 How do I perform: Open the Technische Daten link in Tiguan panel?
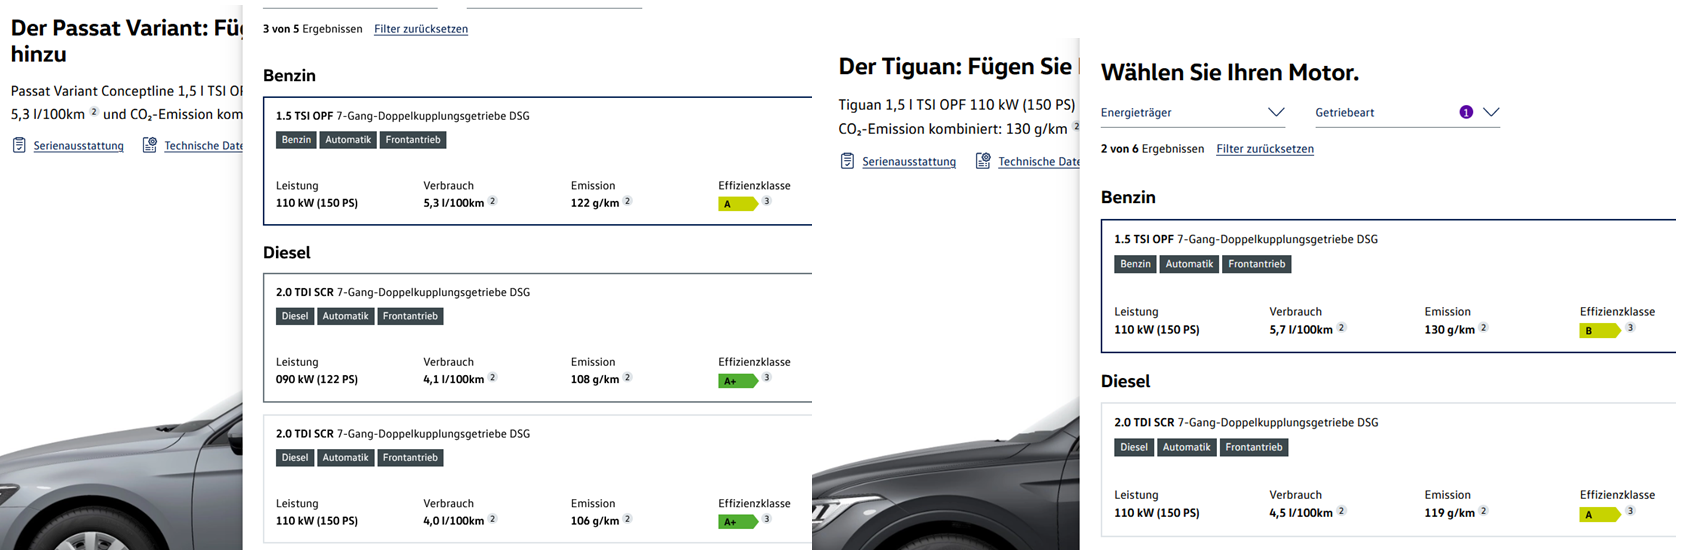click(1039, 162)
